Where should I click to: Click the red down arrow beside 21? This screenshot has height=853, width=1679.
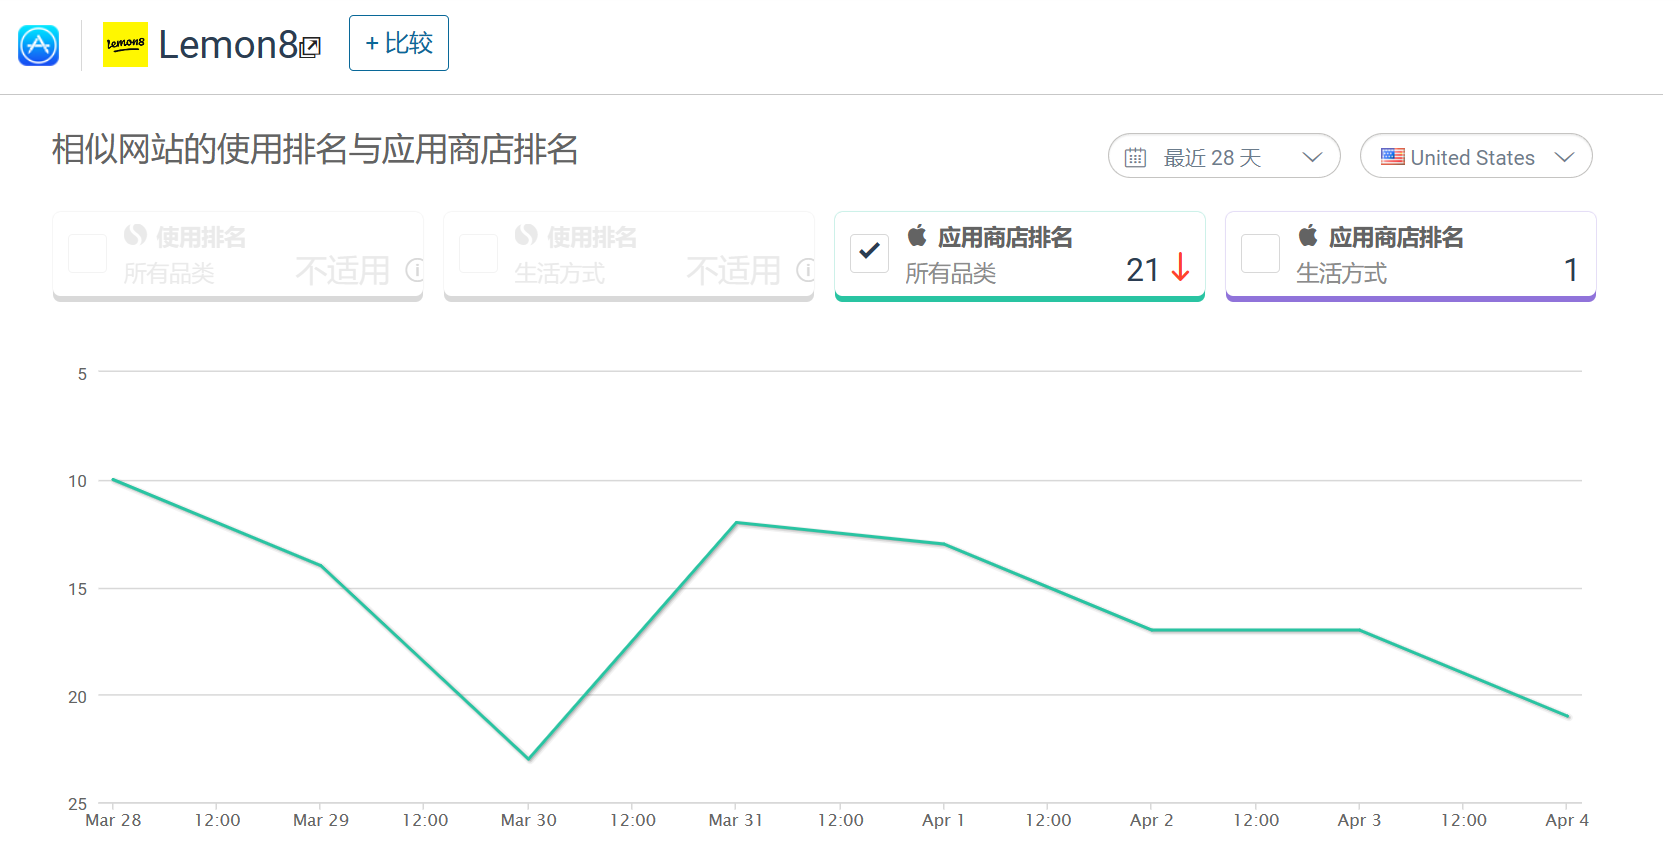1180,268
